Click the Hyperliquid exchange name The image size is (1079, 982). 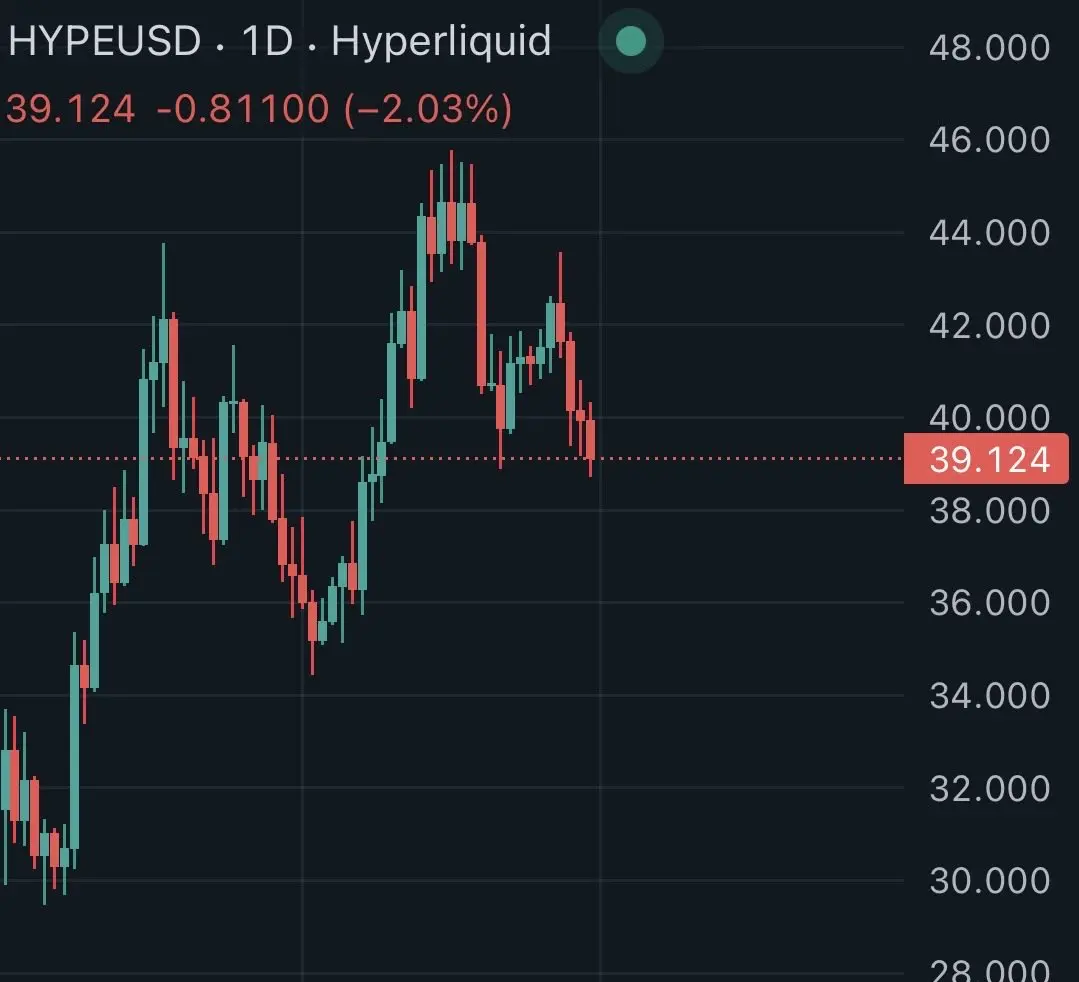[441, 42]
